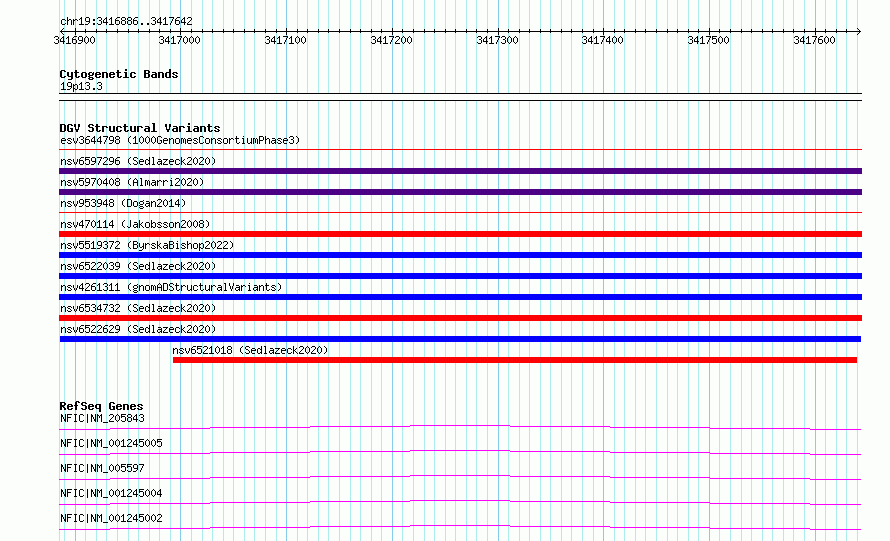Image resolution: width=890 pixels, height=541 pixels.
Task: Open variant nsv5970408 (Almarri2020) label
Action: click(132, 182)
